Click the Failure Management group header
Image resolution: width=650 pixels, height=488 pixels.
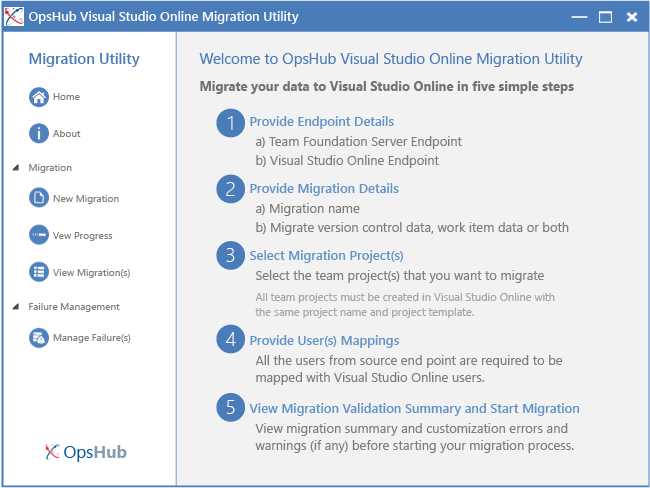(x=74, y=306)
